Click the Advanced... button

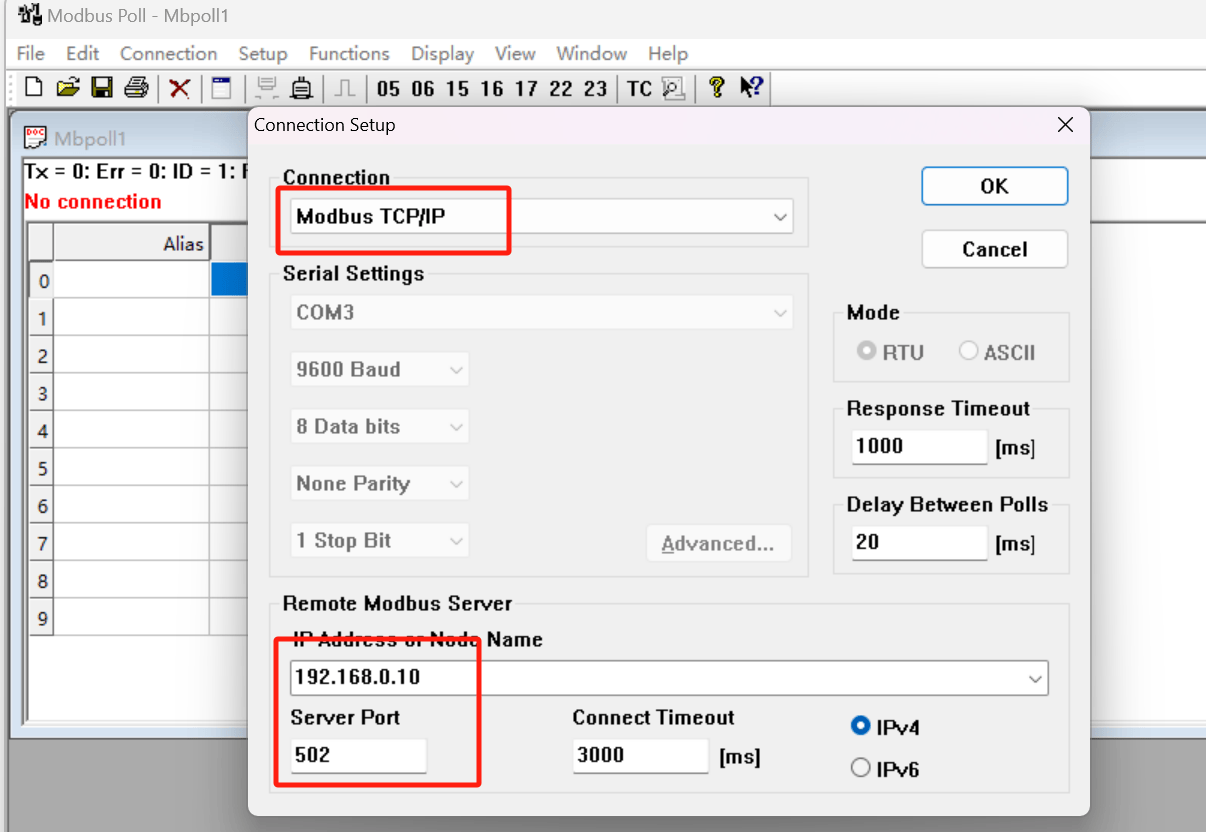pyautogui.click(x=718, y=543)
